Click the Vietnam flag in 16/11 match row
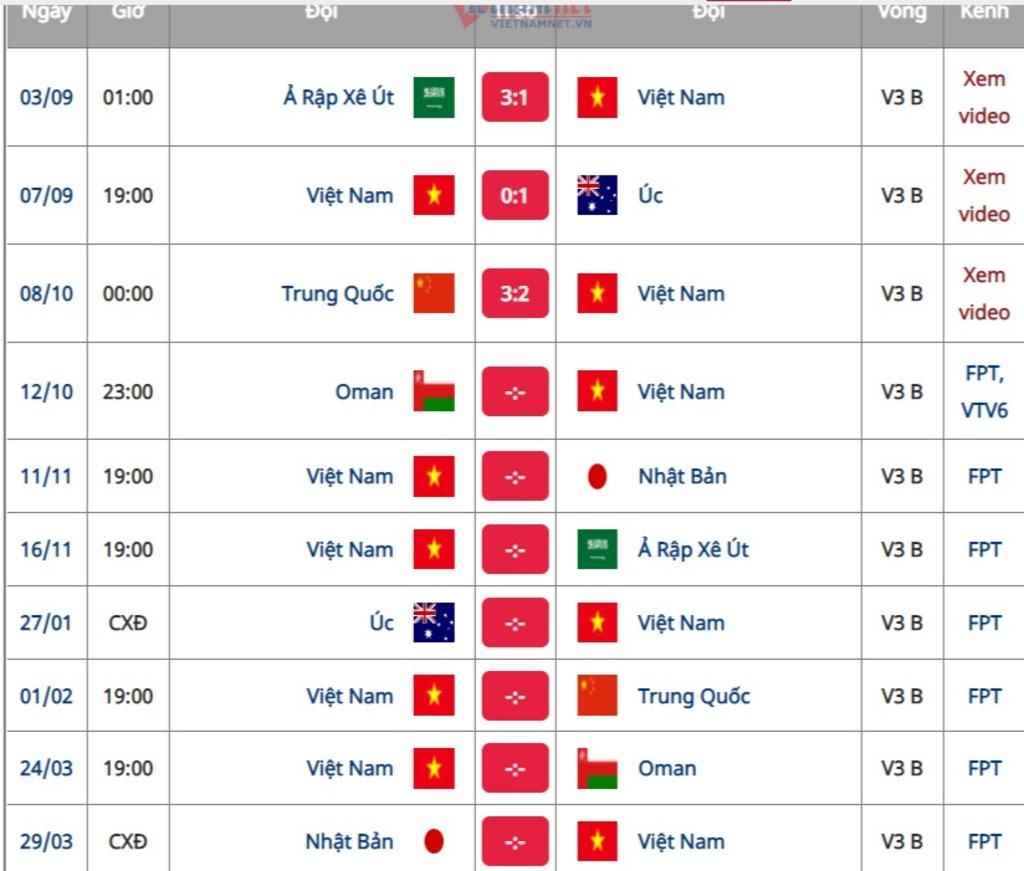 [434, 549]
